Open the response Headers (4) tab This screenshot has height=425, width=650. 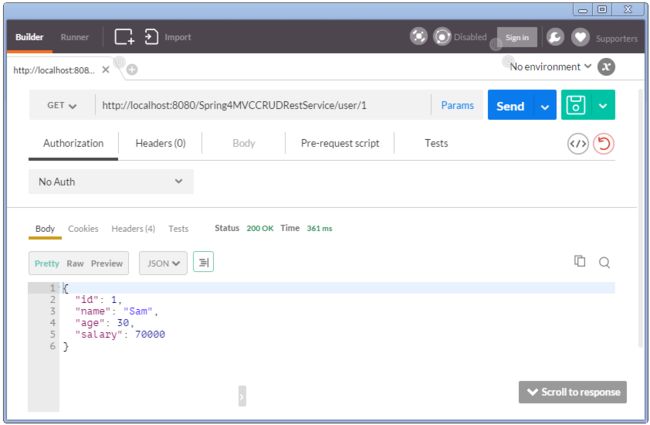(x=133, y=228)
